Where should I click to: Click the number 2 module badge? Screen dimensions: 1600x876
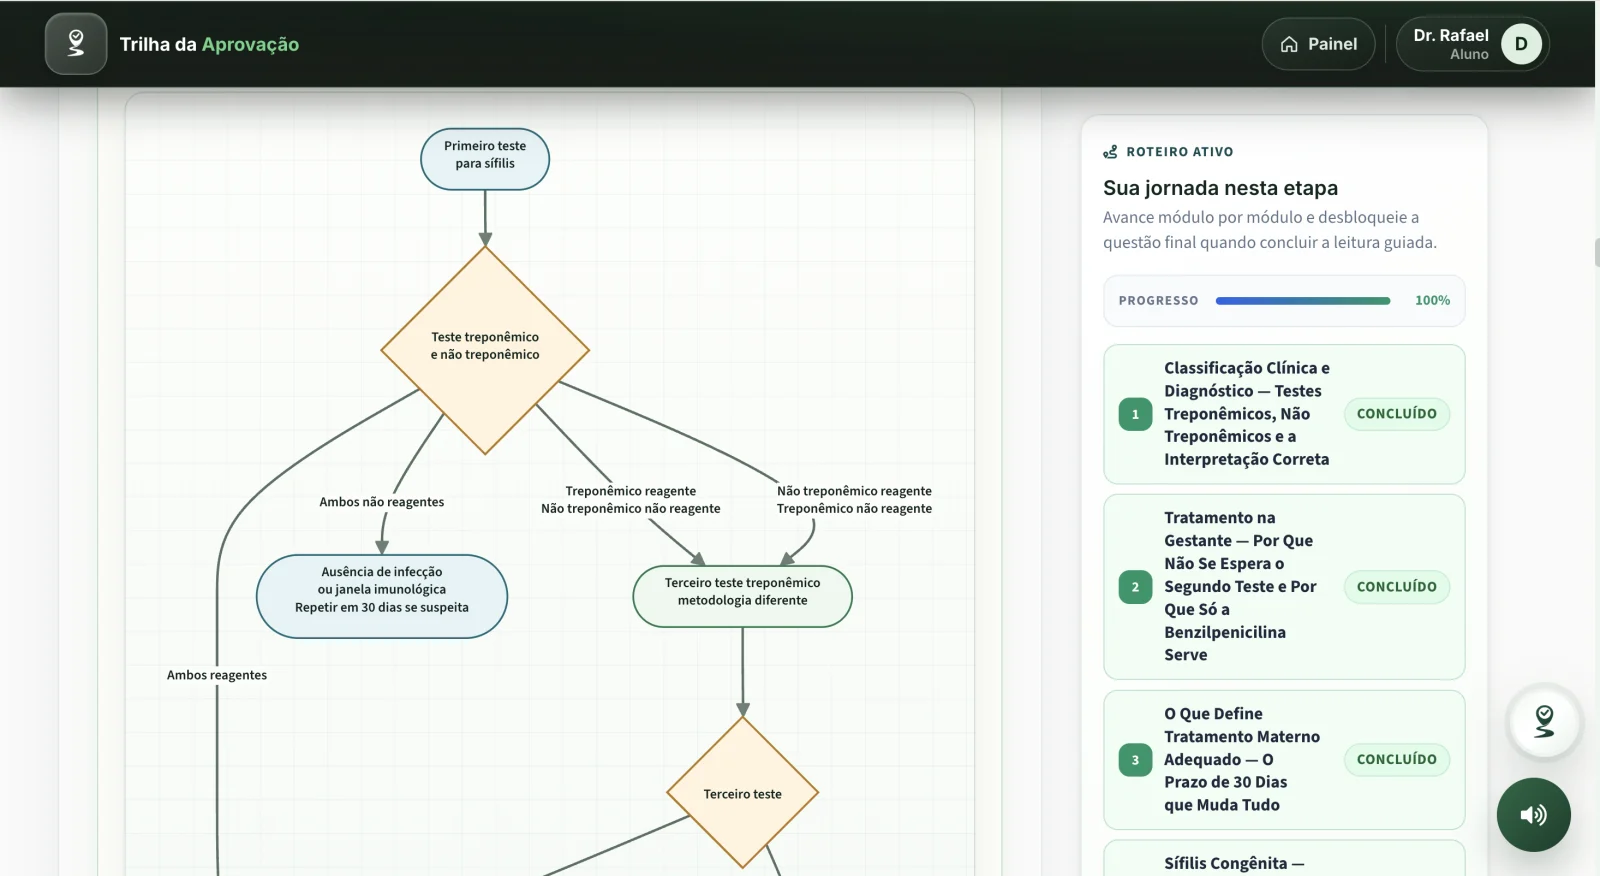pos(1135,587)
